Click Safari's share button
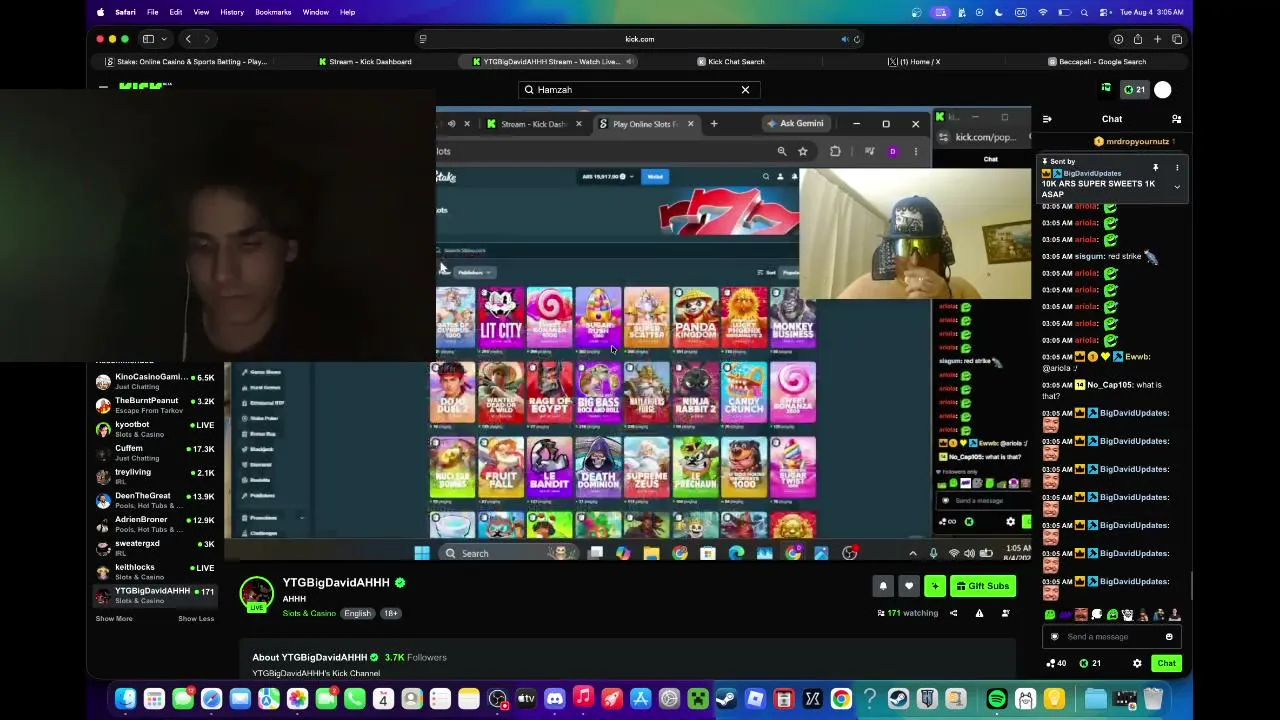1280x720 pixels. (1138, 39)
